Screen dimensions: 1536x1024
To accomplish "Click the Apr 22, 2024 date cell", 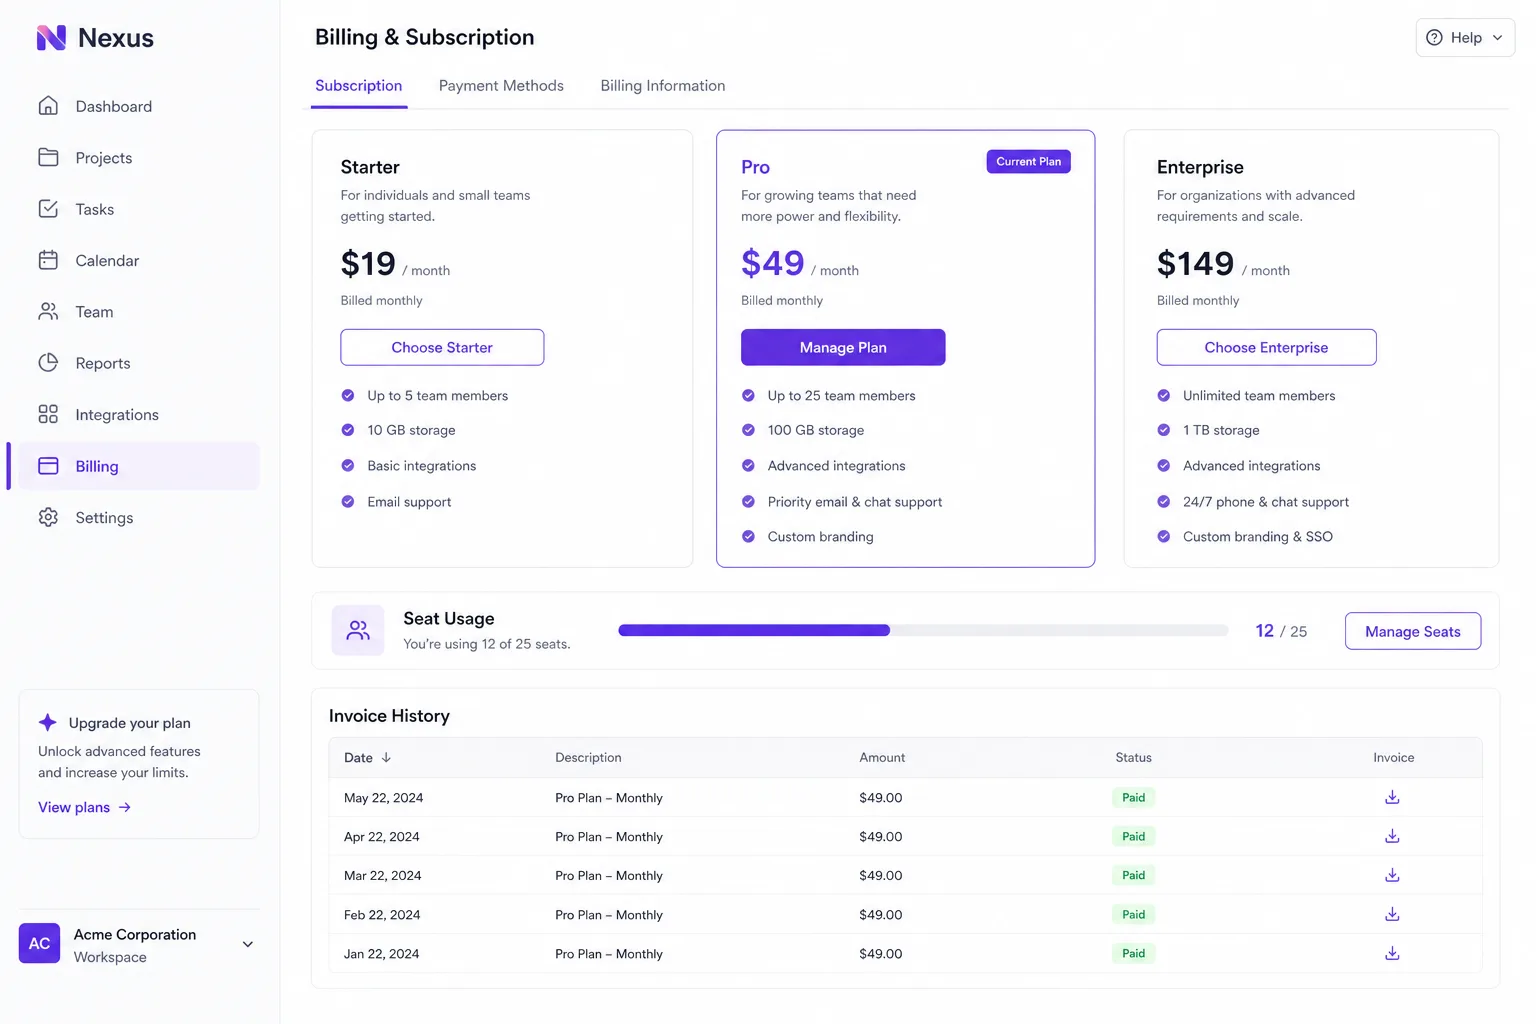I will pos(382,836).
